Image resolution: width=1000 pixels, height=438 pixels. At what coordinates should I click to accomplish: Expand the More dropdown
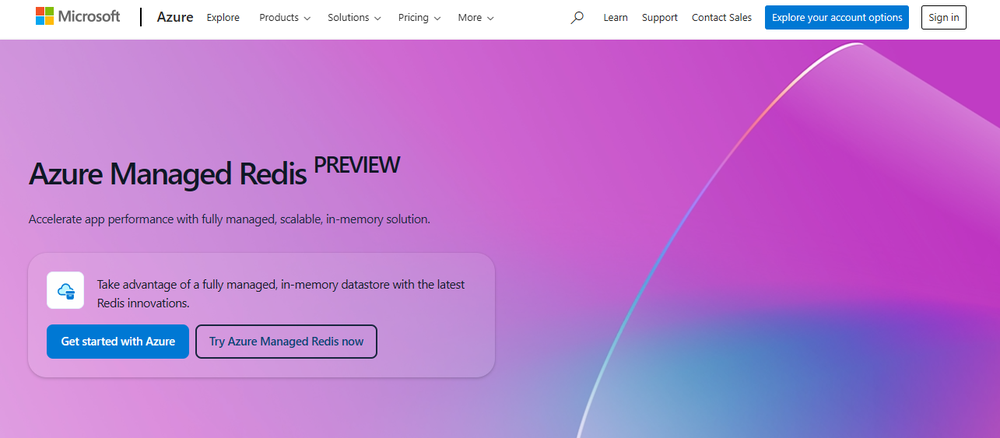click(x=476, y=17)
